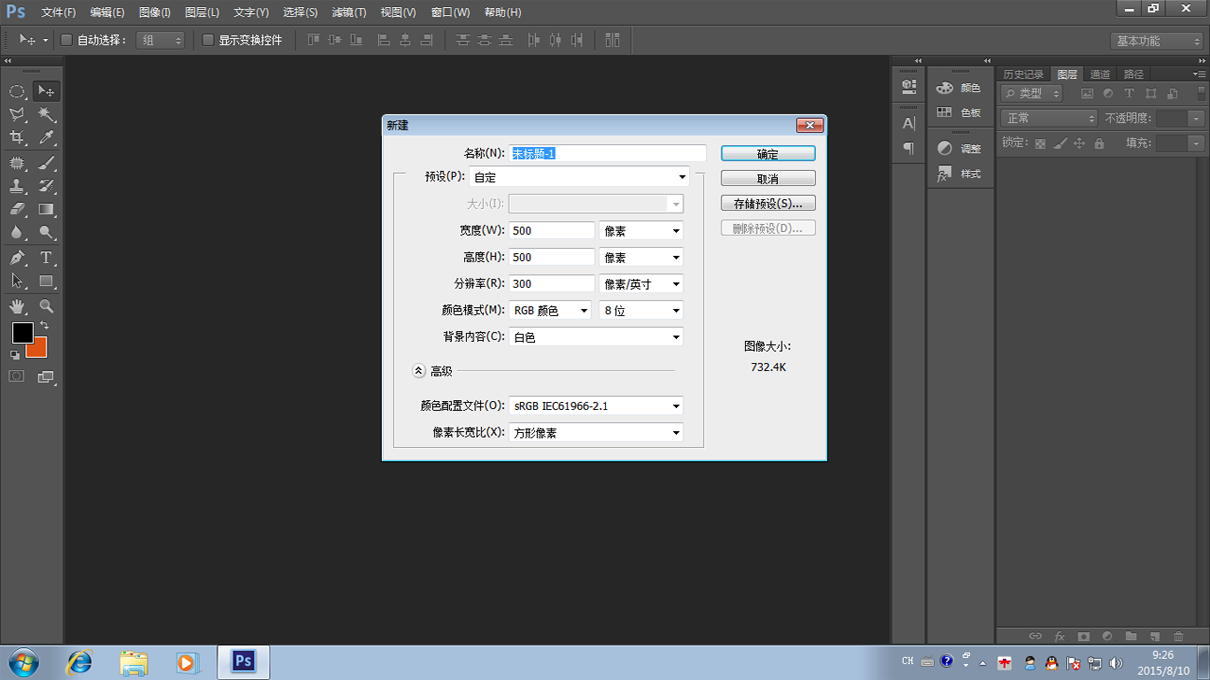Open the 图像(I) menu
The height and width of the screenshot is (680, 1210).
pyautogui.click(x=154, y=12)
